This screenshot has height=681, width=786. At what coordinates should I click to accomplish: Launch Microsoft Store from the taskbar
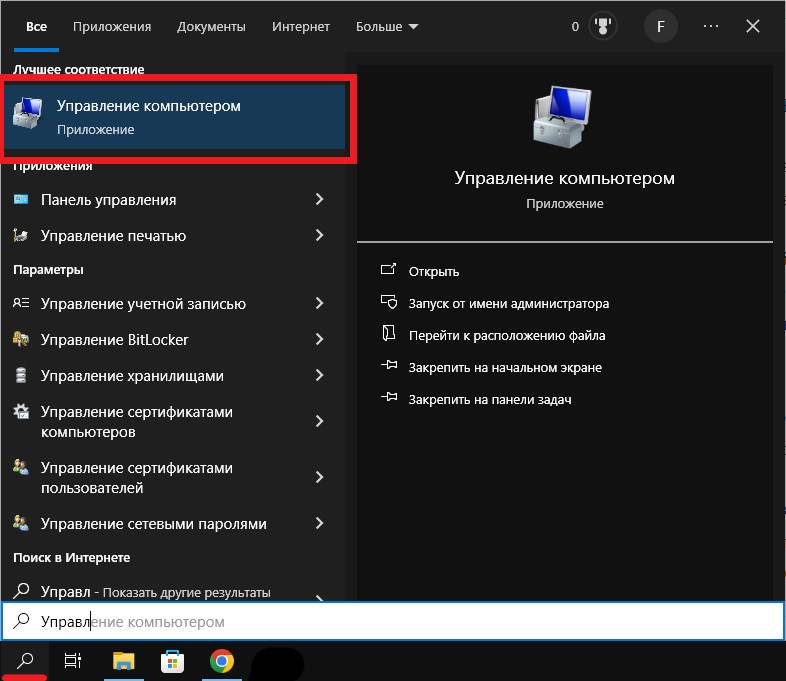172,660
